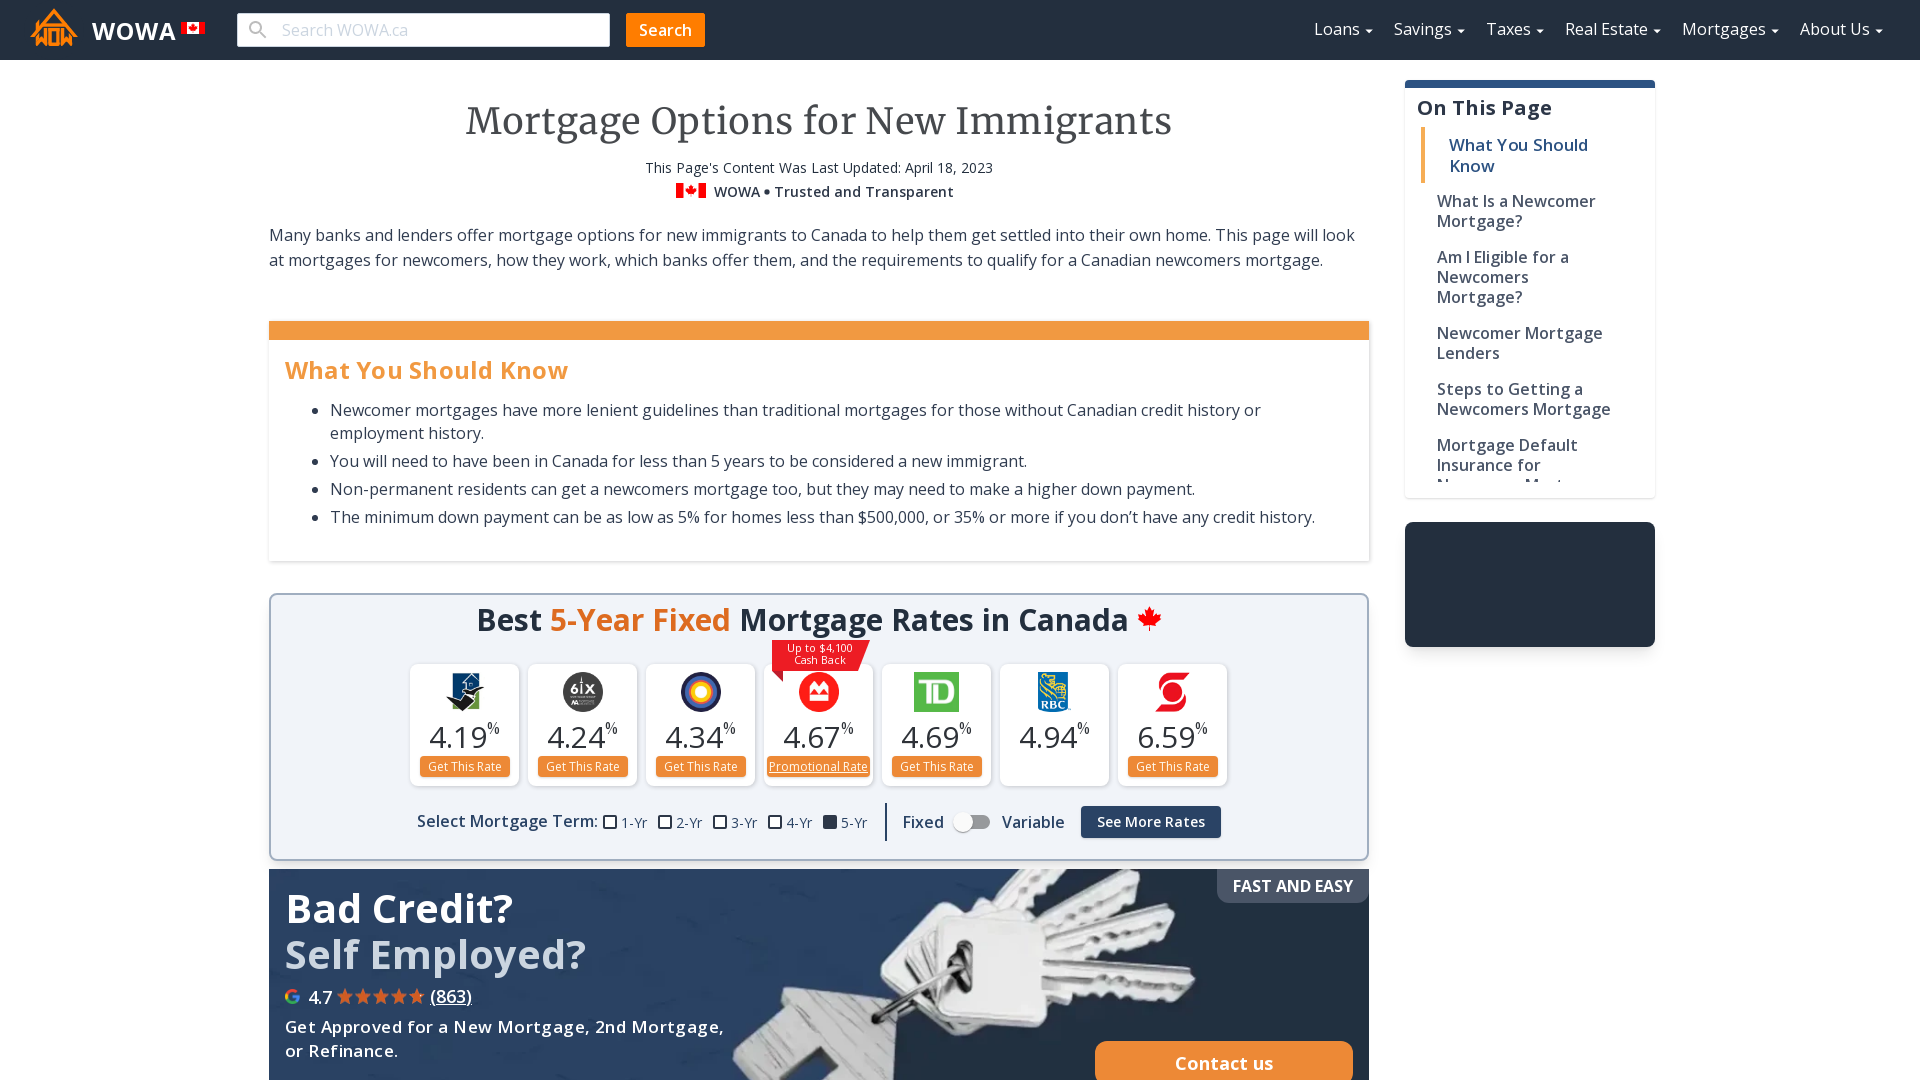Click the Real Estate menu item

pyautogui.click(x=1609, y=29)
